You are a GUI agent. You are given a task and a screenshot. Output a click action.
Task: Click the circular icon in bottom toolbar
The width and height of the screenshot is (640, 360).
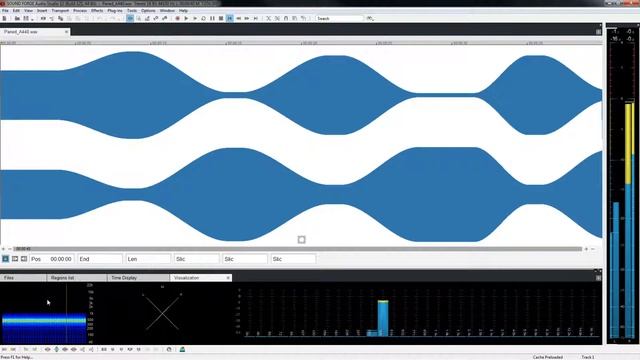[x=169, y=349]
